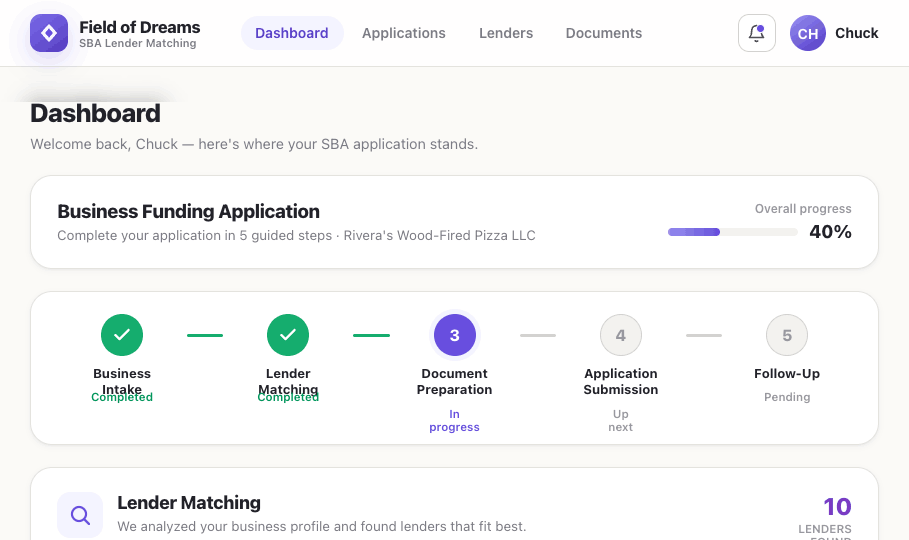Click the Dashboard page heading
Viewport: 909px width, 540px height.
point(96,113)
